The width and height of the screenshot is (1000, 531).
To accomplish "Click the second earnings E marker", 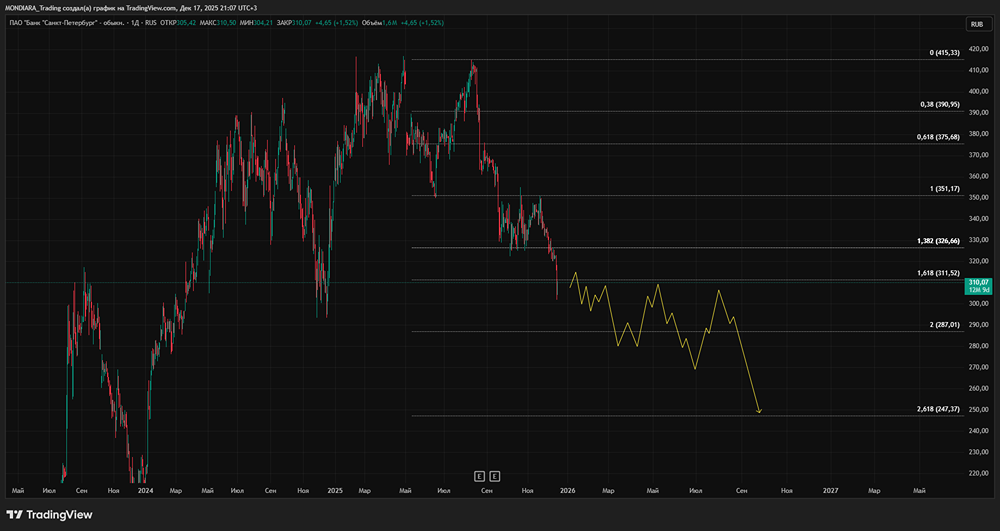I will (x=494, y=475).
